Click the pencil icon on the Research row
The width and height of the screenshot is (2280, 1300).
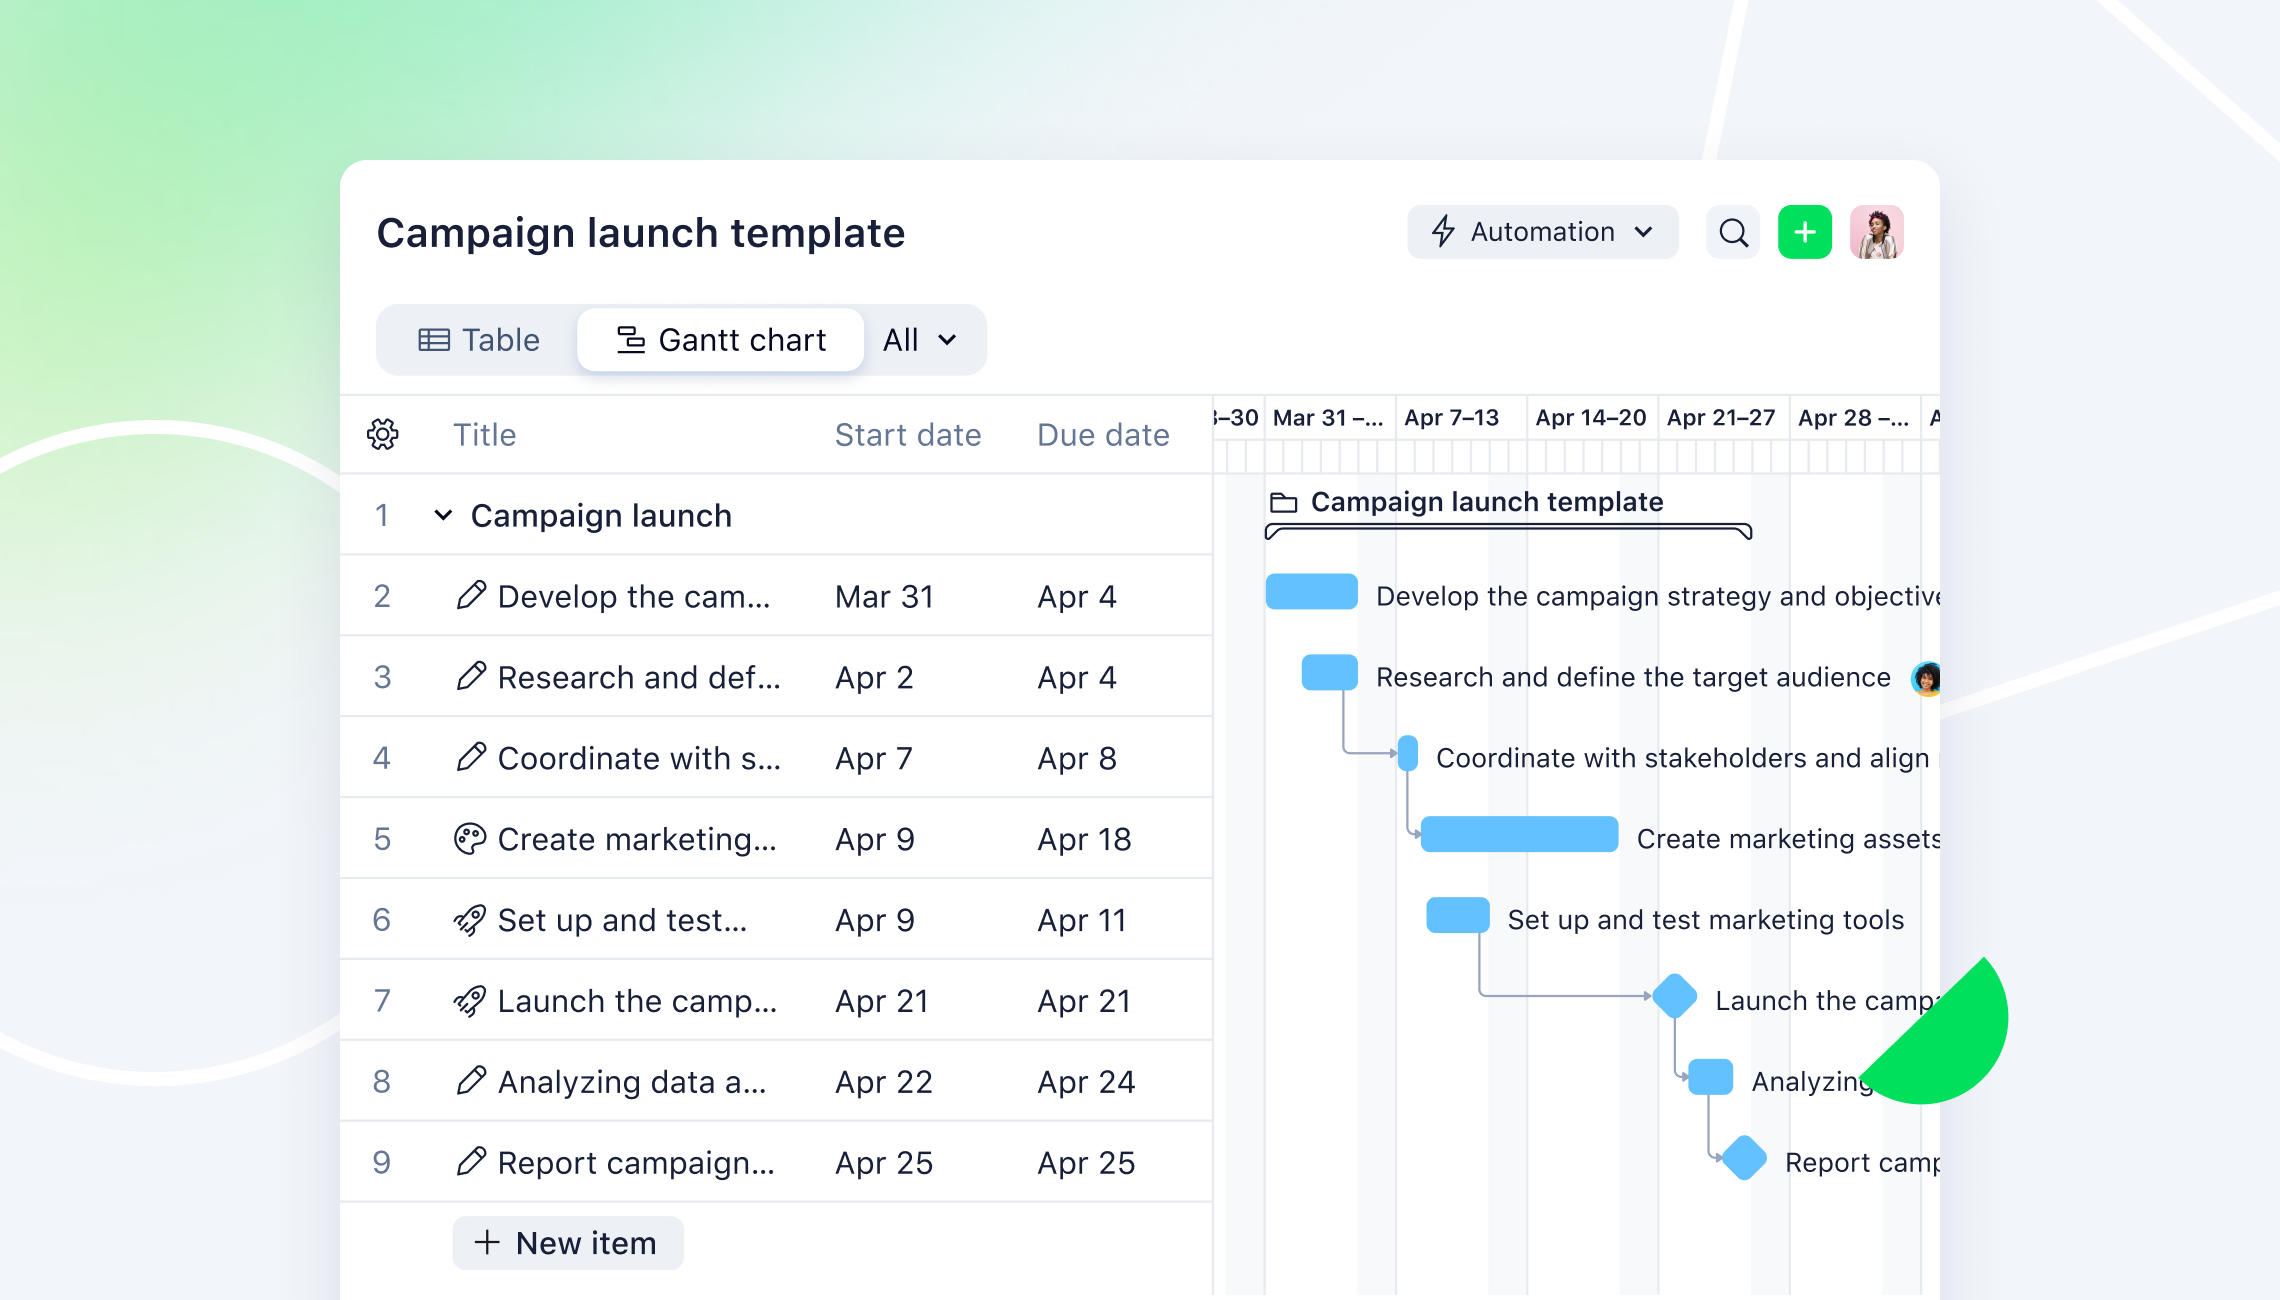click(472, 677)
